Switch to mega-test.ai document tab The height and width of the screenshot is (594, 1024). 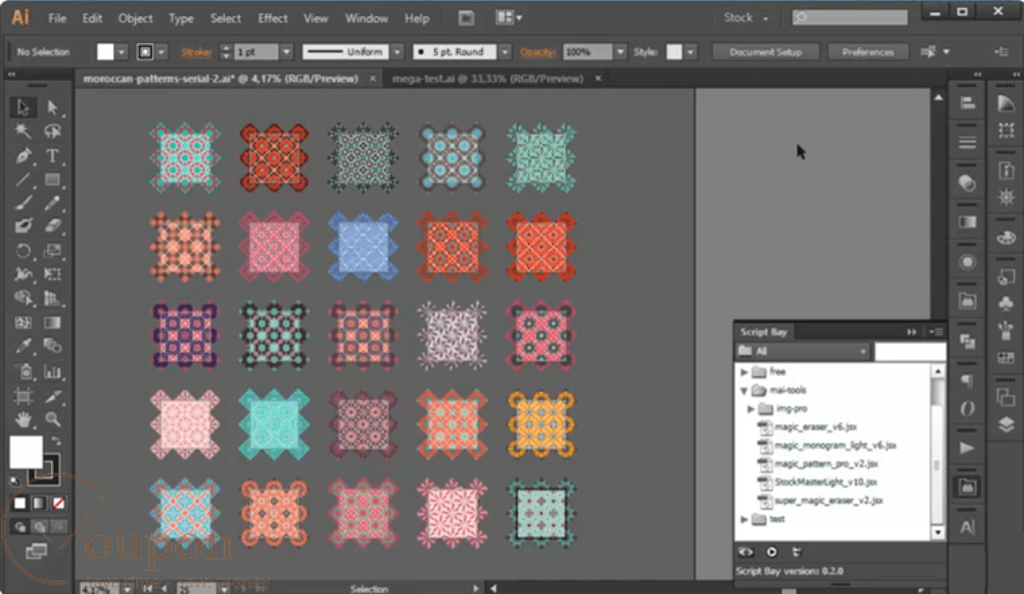point(487,78)
